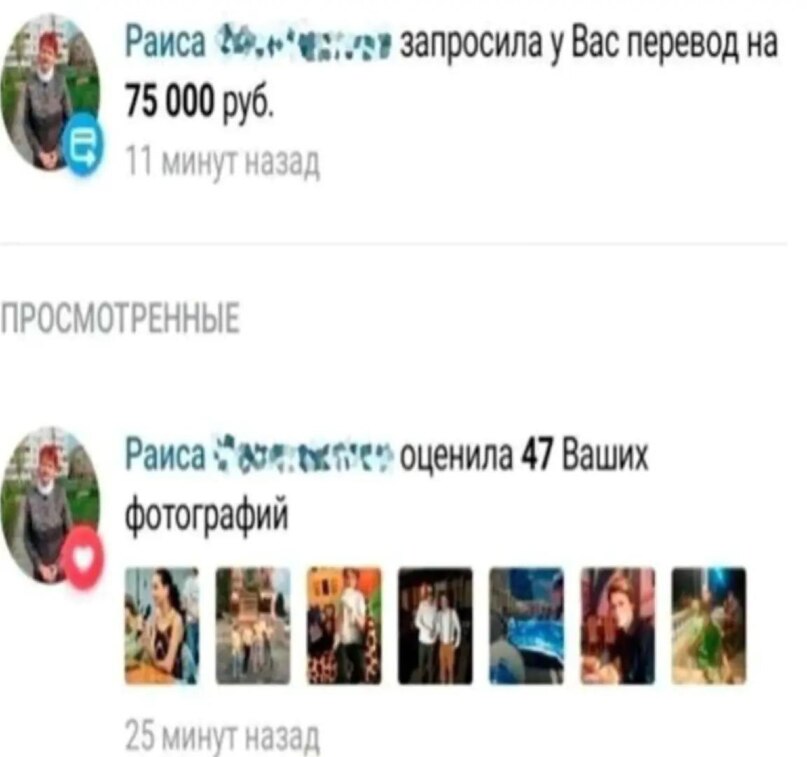Click the red heart like badge icon
This screenshot has width=807, height=757.
[x=83, y=558]
